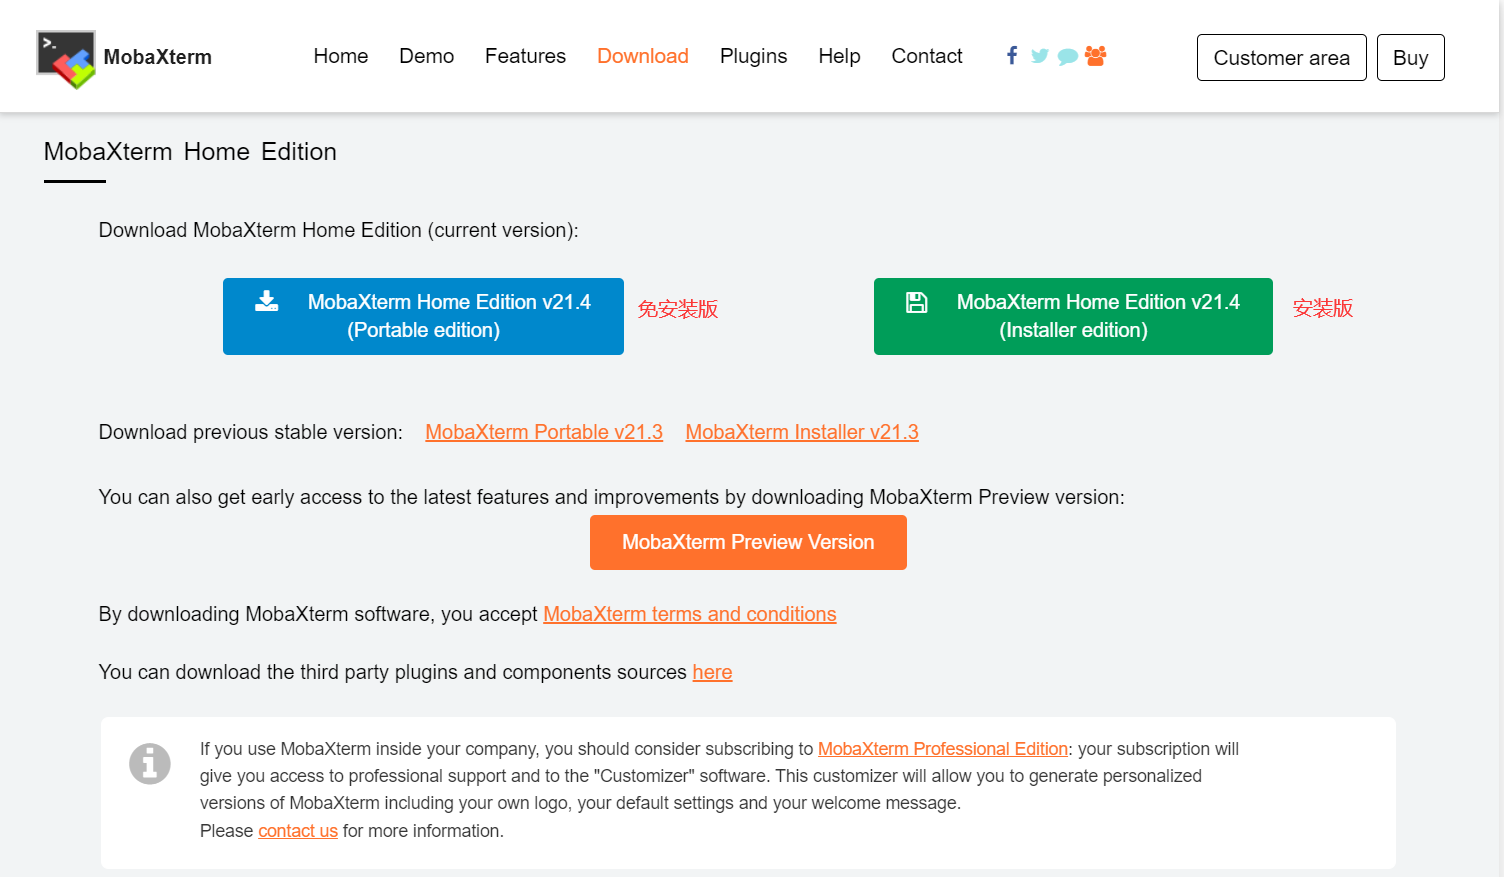Image resolution: width=1504 pixels, height=877 pixels.
Task: Navigate to the Features page
Action: (x=525, y=56)
